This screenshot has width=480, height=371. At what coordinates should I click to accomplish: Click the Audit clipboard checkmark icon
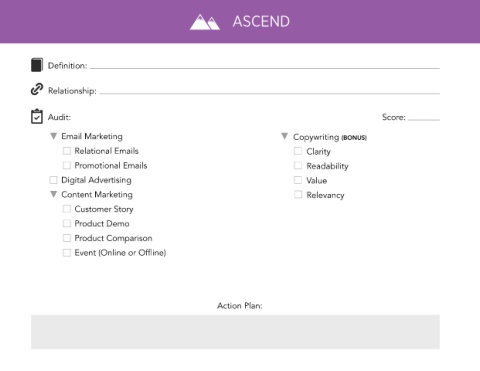pos(37,116)
